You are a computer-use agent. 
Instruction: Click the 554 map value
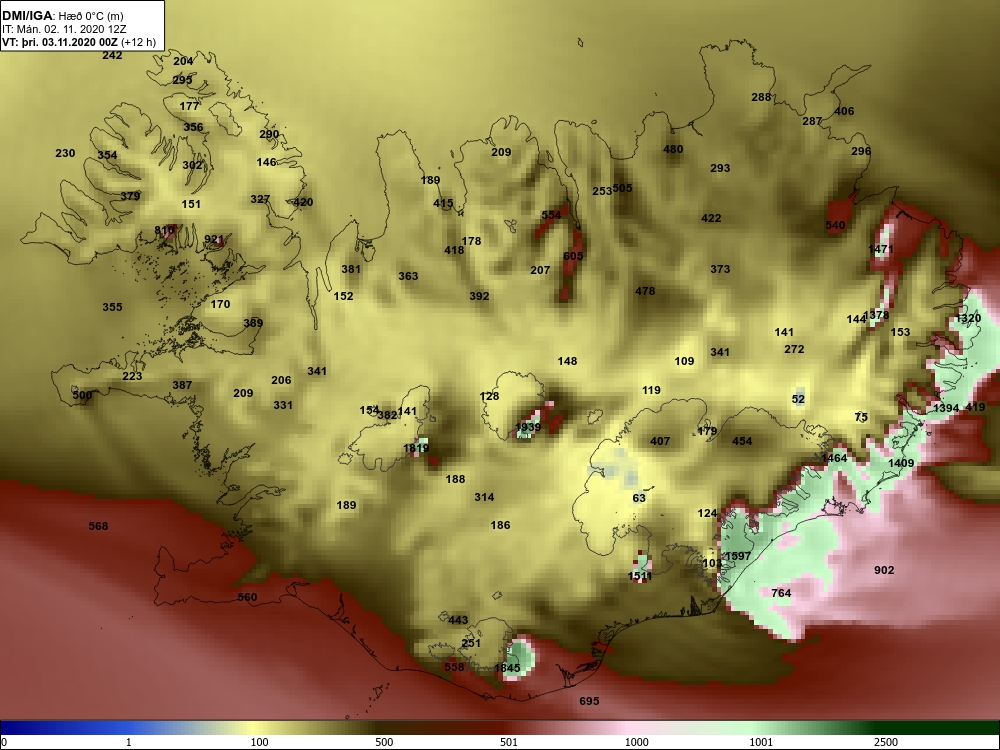point(552,216)
